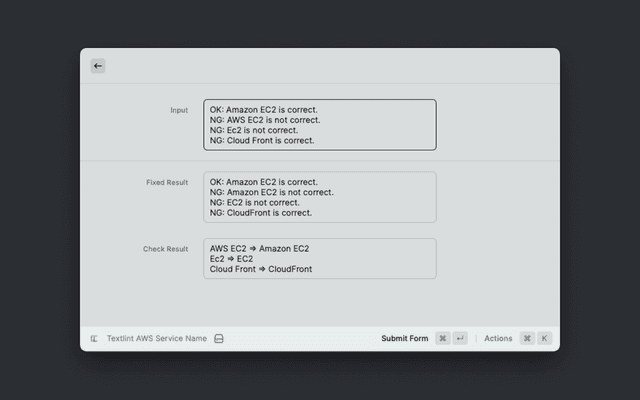Screen dimensions: 640x400
Task: Click the Input field label
Action: 178,110
